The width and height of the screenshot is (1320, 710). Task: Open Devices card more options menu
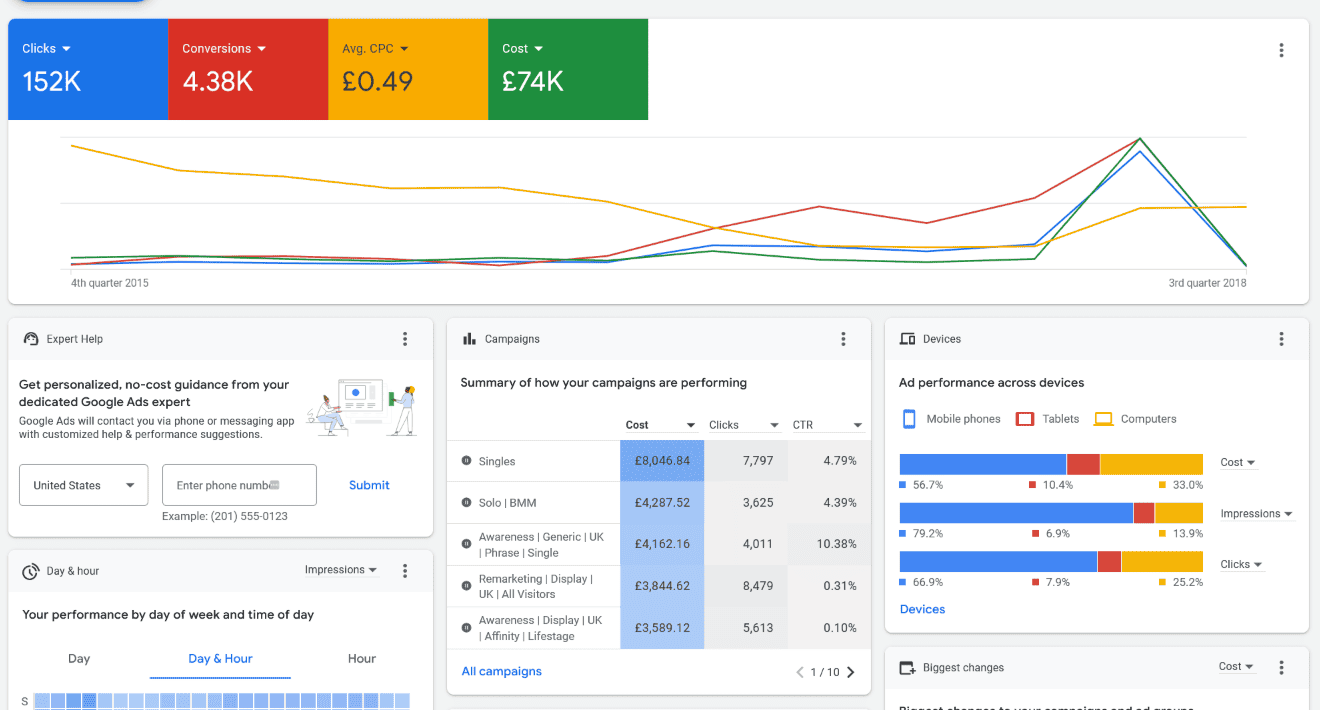tap(1281, 339)
